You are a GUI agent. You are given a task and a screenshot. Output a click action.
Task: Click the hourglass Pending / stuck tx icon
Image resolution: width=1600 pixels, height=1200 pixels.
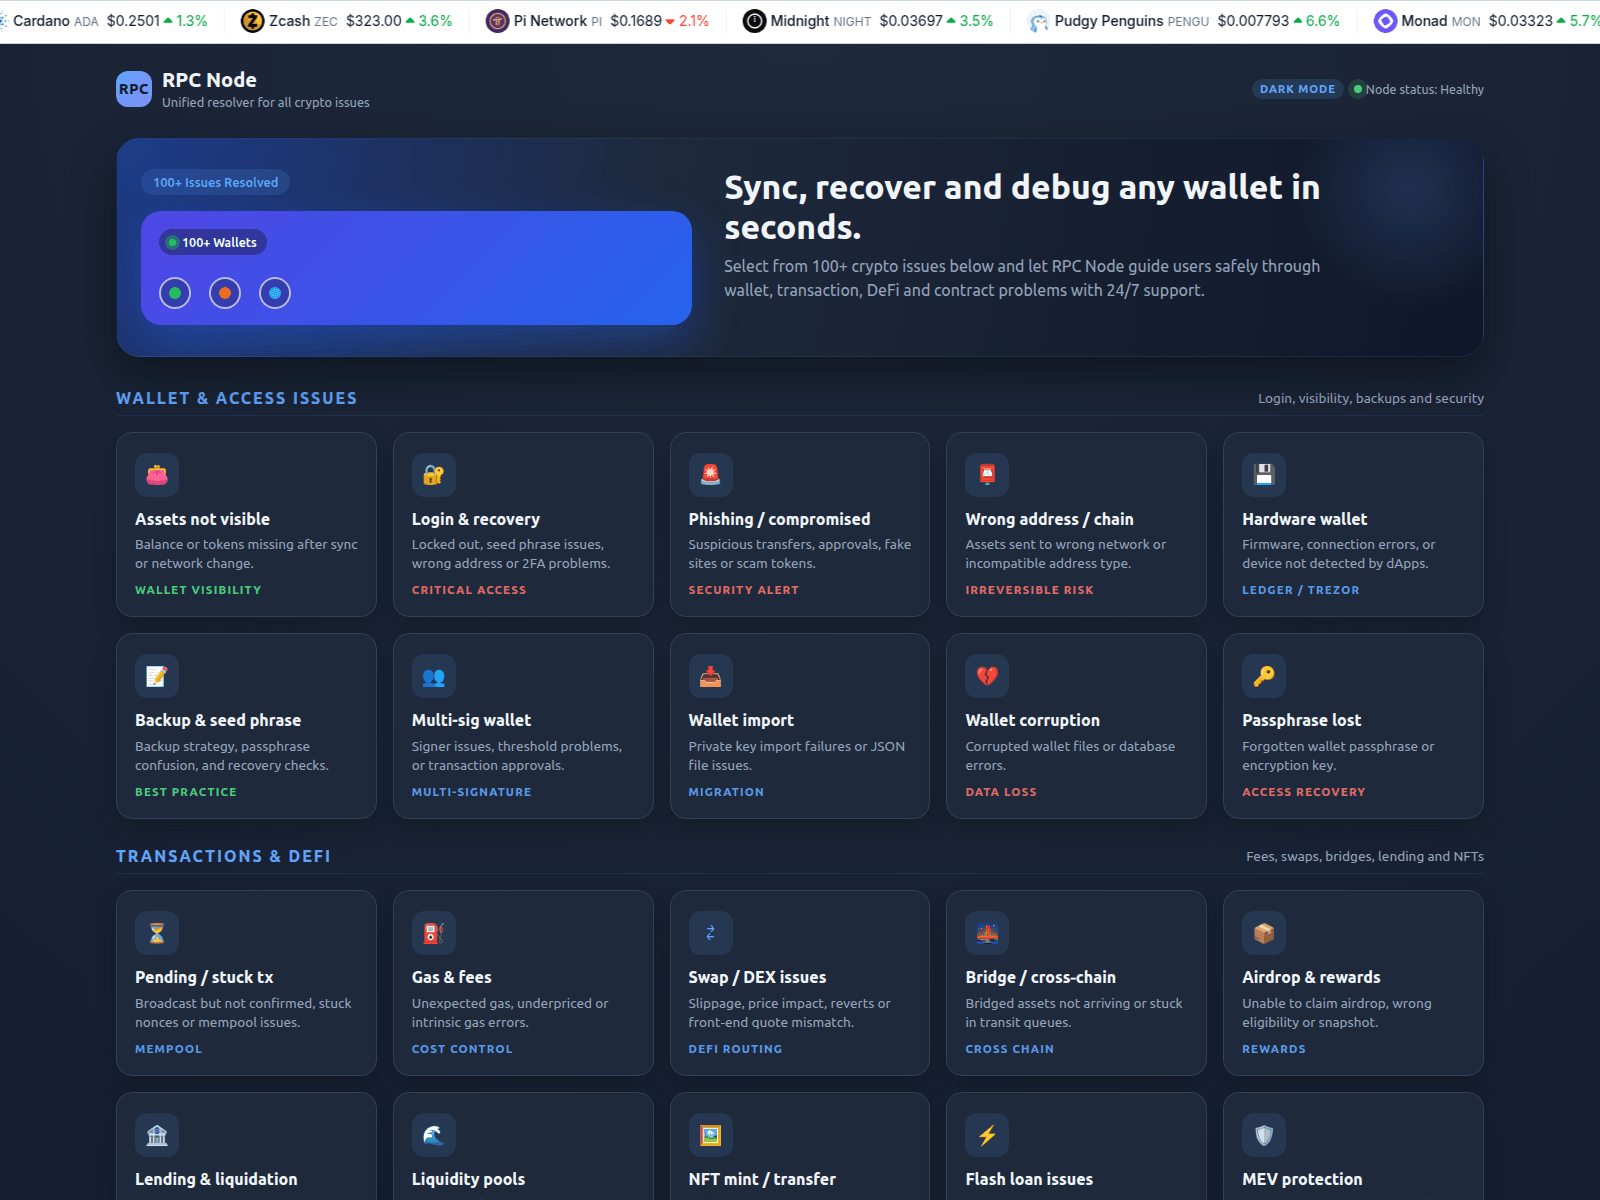[157, 934]
